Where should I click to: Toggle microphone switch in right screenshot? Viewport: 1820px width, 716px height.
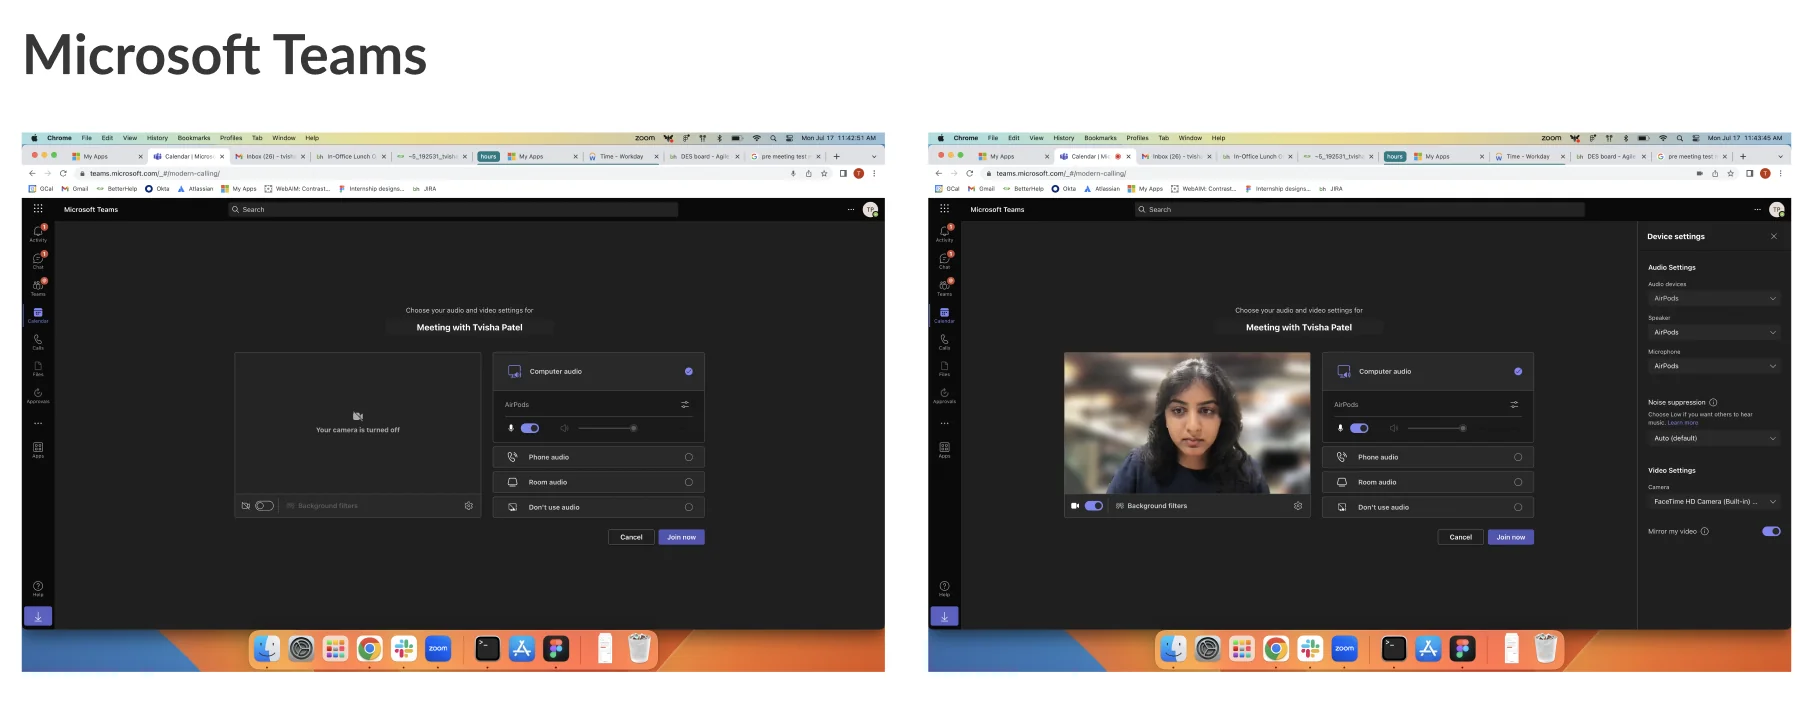[x=1359, y=428]
